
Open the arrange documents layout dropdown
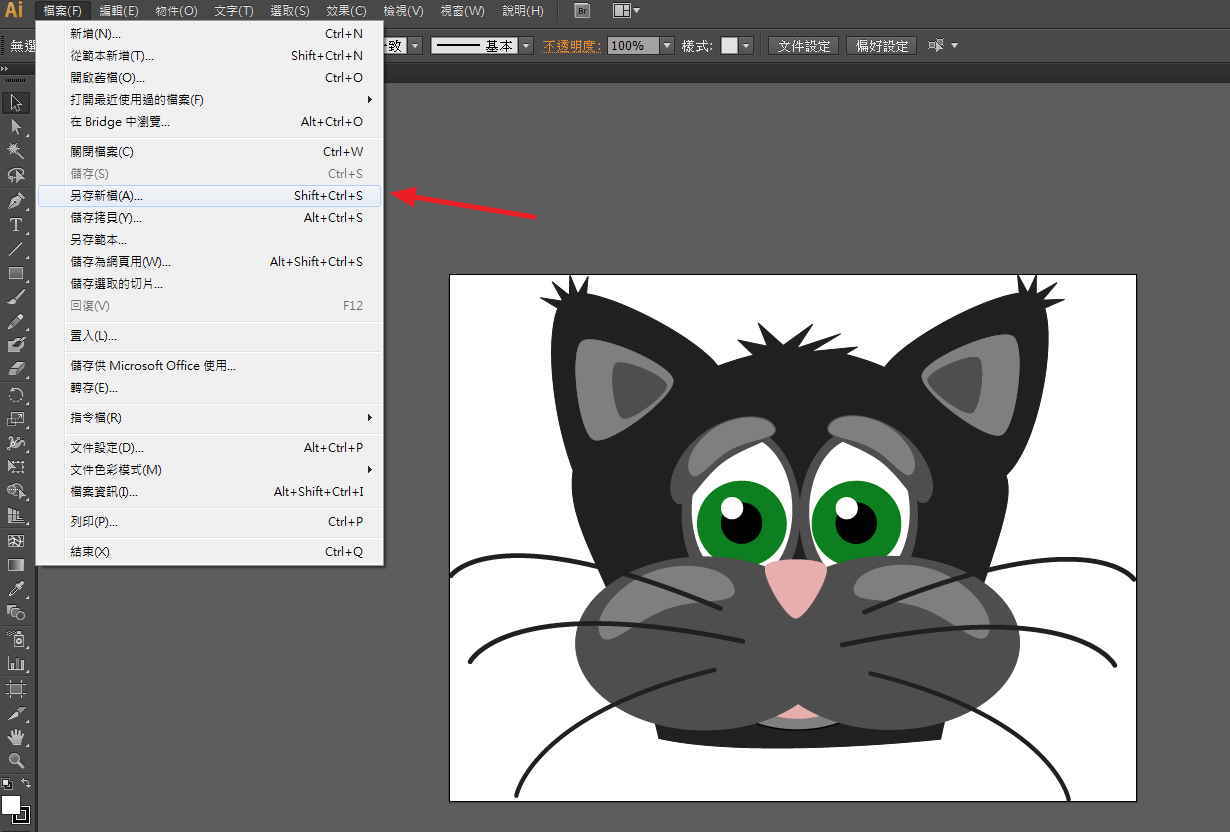click(627, 11)
